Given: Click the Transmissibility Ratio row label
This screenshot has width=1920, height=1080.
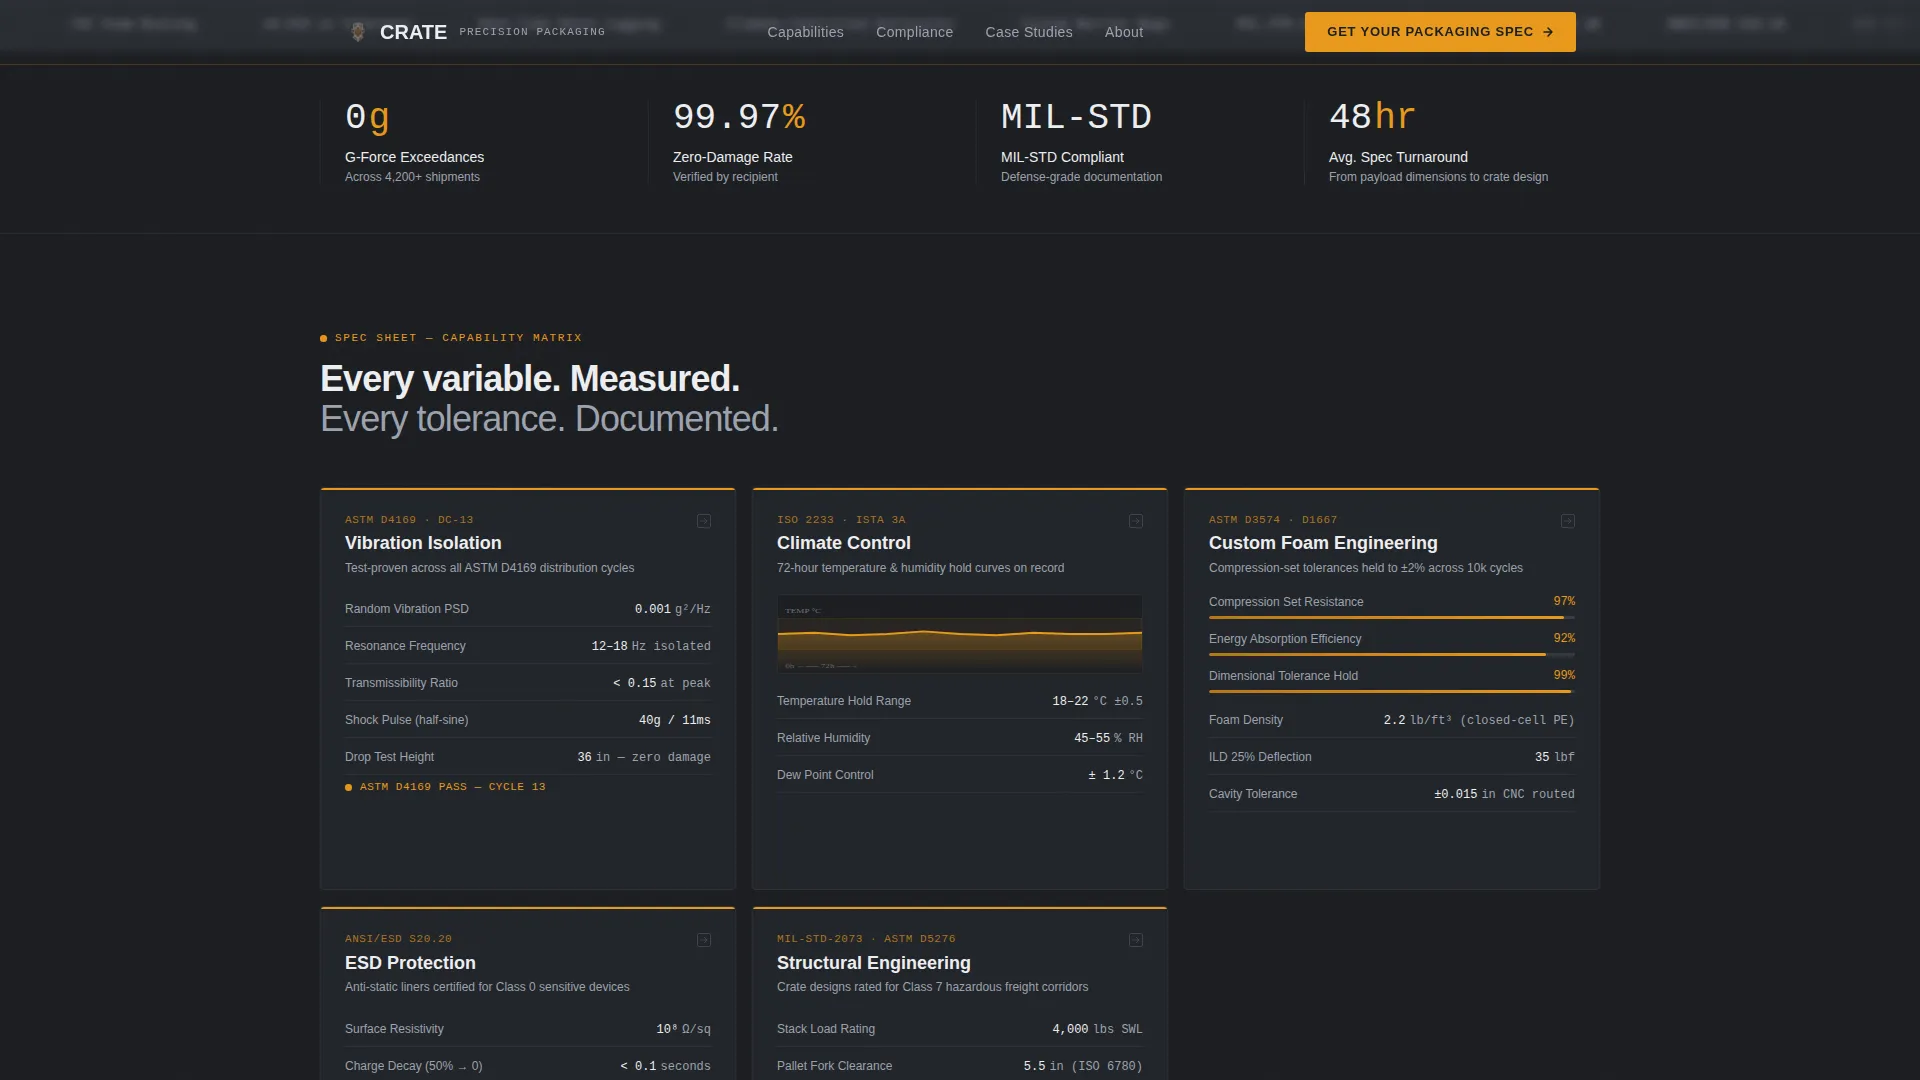Looking at the screenshot, I should tap(401, 683).
